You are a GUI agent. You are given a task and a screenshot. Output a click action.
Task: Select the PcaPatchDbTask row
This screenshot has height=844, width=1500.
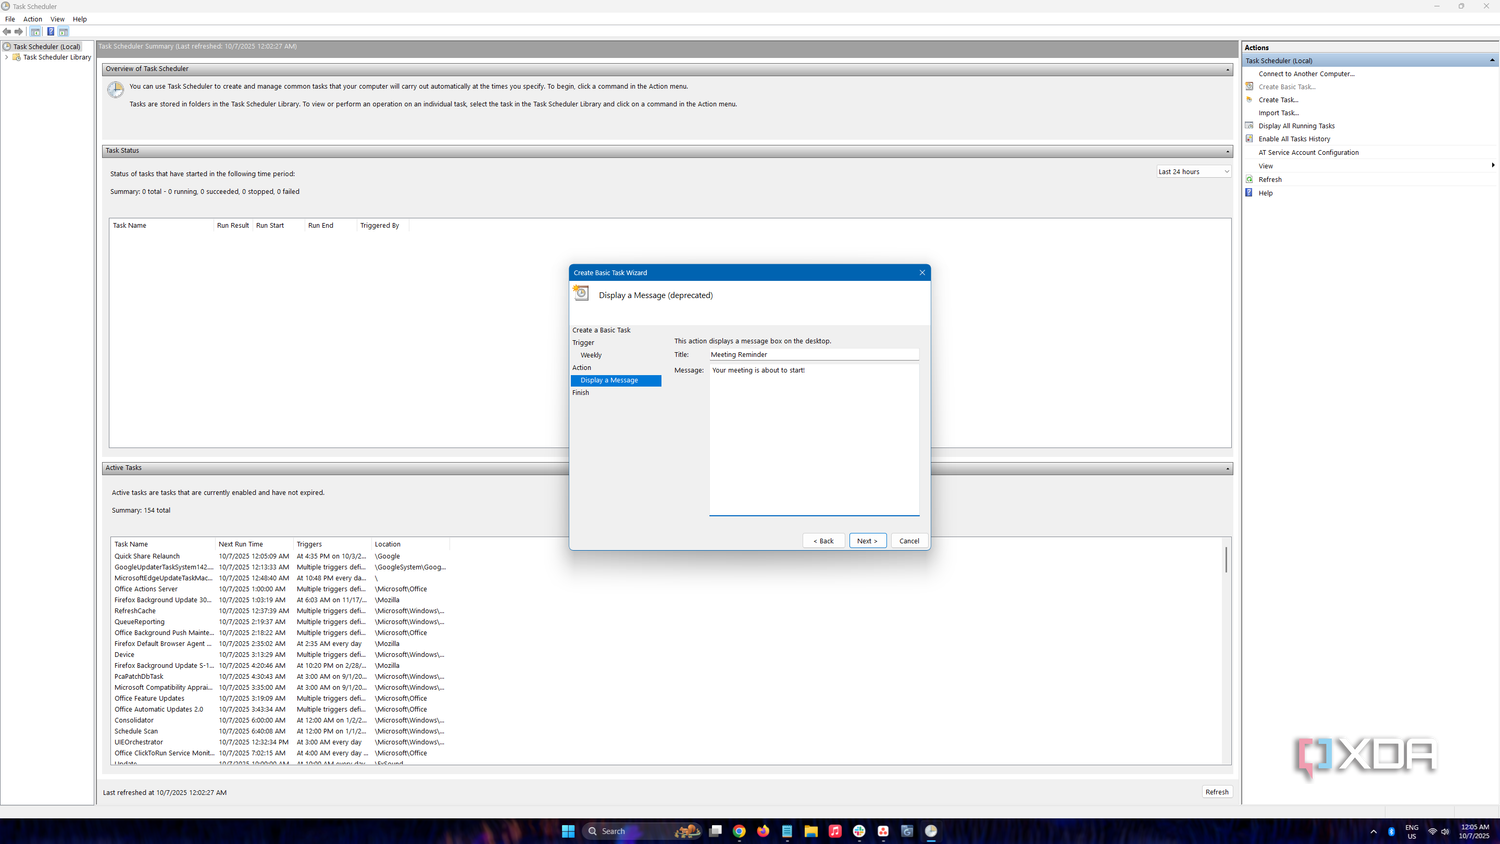tap(280, 677)
